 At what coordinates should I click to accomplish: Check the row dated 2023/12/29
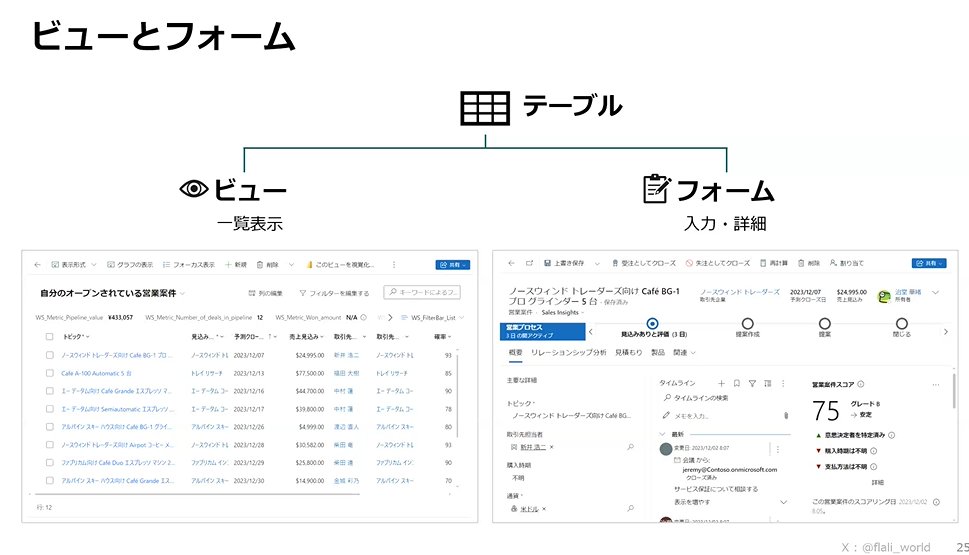(x=49, y=462)
